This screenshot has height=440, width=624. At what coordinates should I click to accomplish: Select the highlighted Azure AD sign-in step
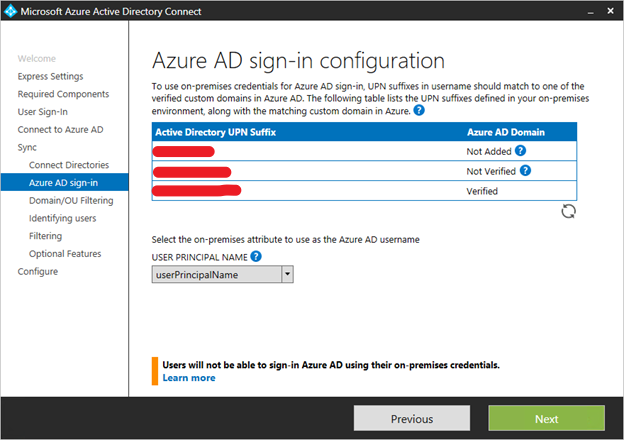point(64,183)
